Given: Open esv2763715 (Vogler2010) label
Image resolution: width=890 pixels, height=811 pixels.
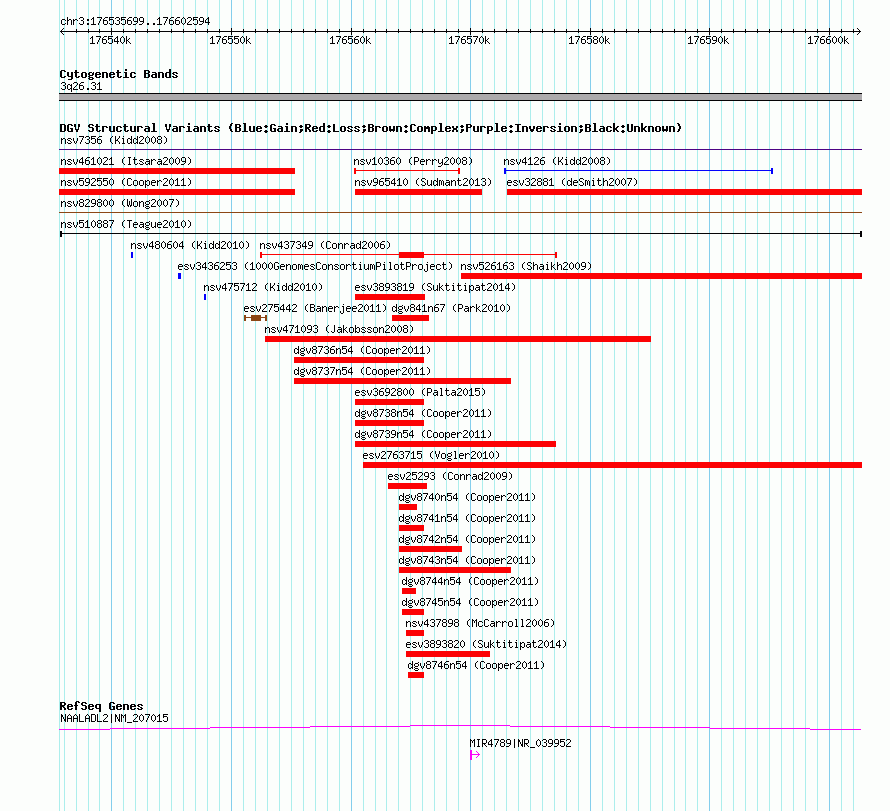Looking at the screenshot, I should click(x=431, y=455).
